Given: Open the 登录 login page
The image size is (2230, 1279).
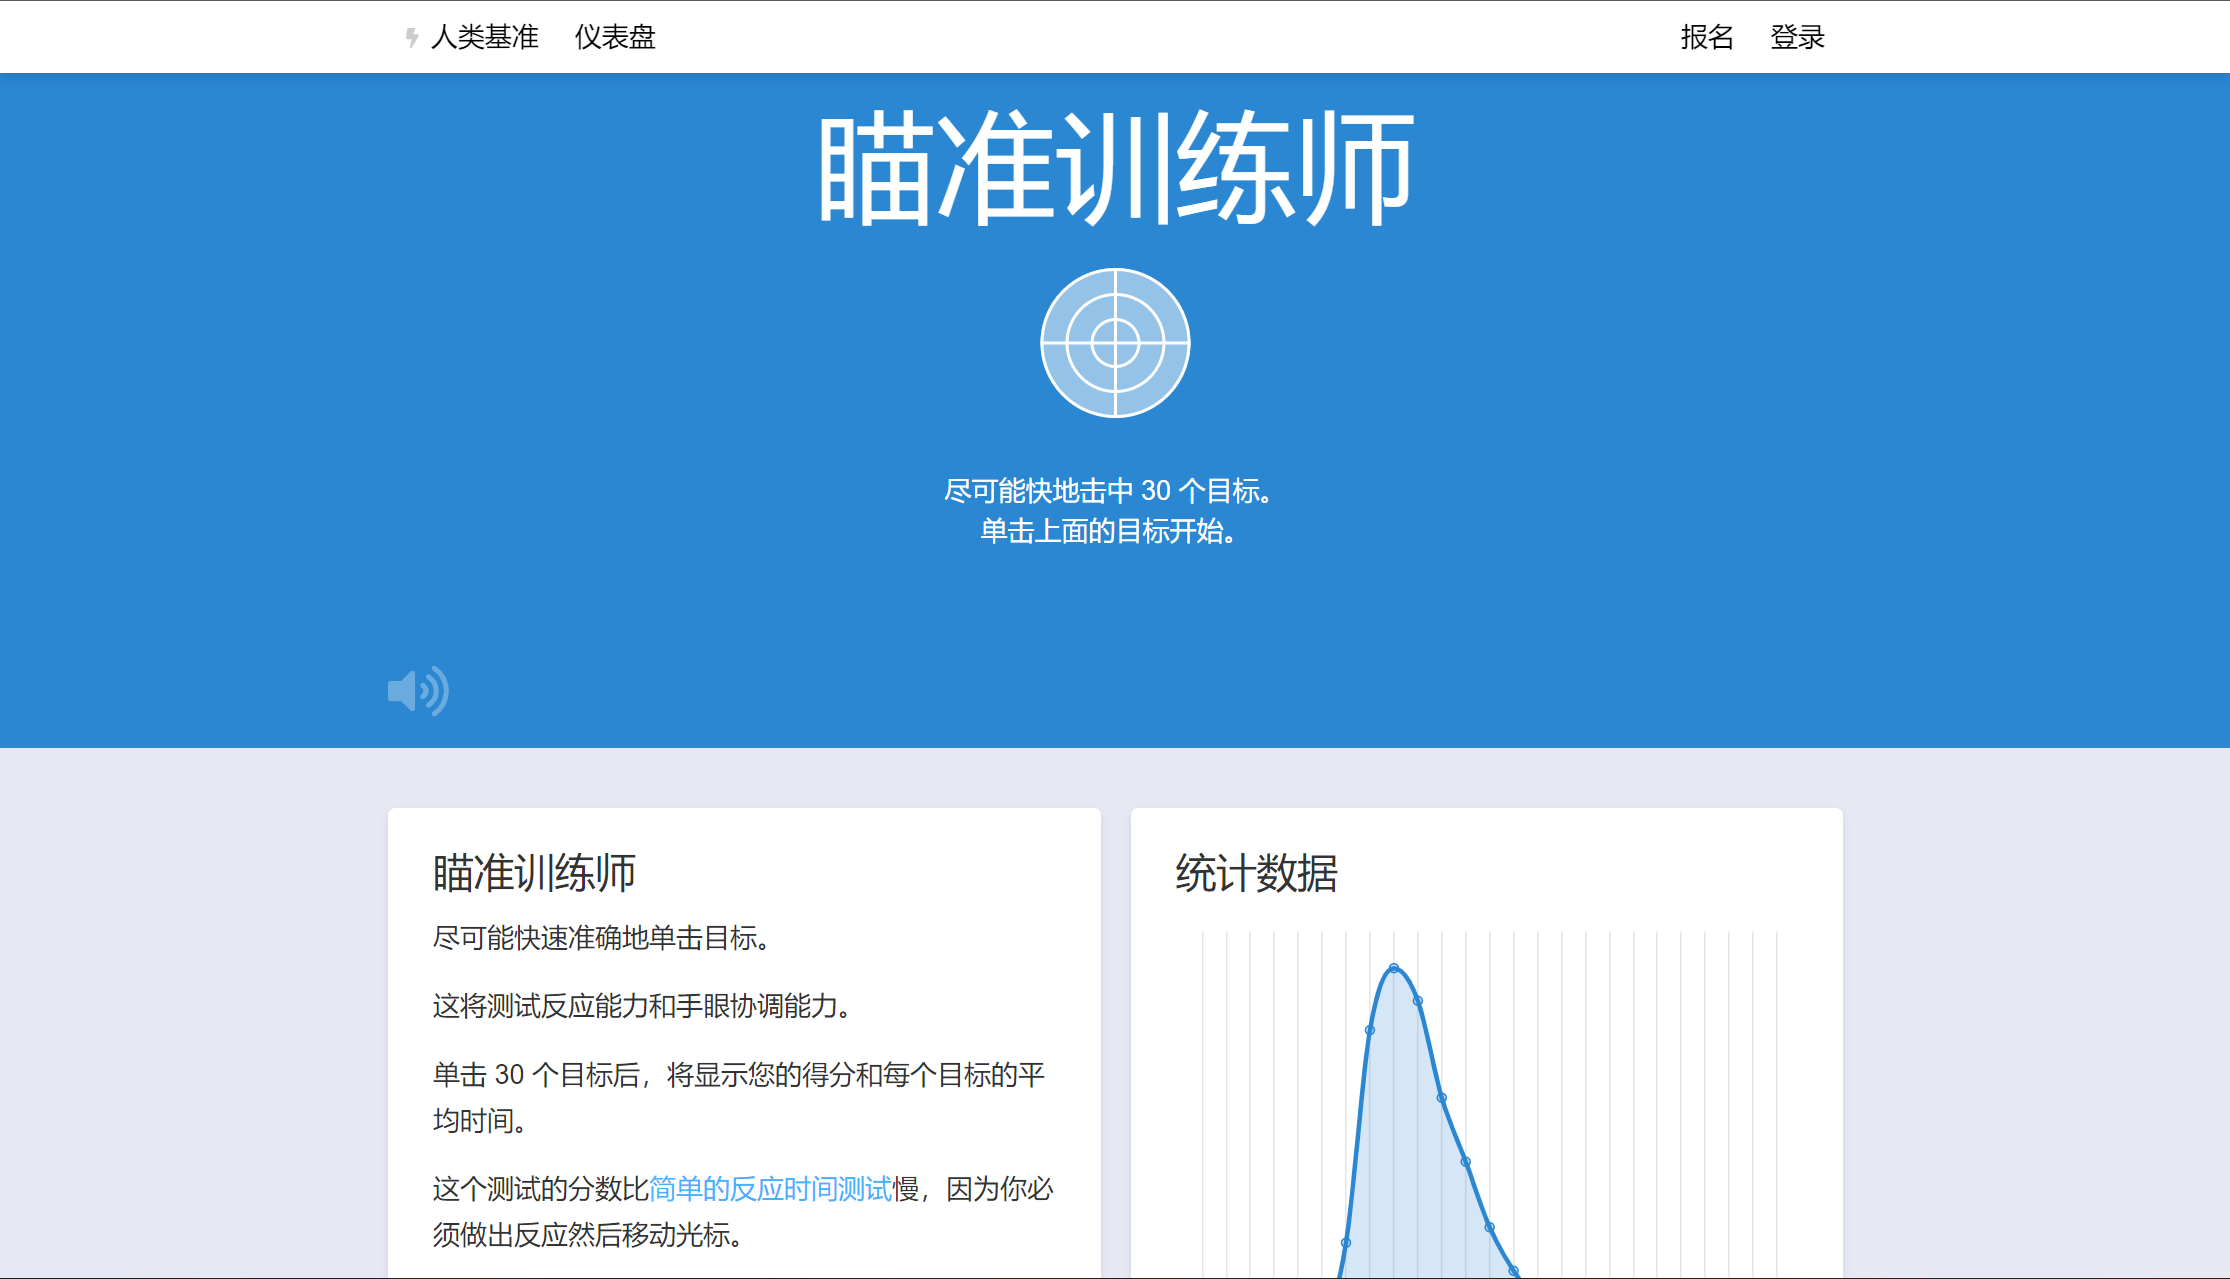Looking at the screenshot, I should [x=1797, y=37].
